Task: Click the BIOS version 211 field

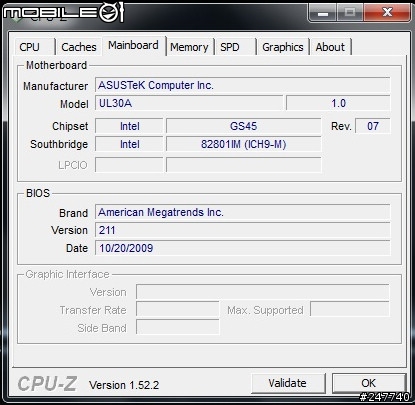Action: 242,230
